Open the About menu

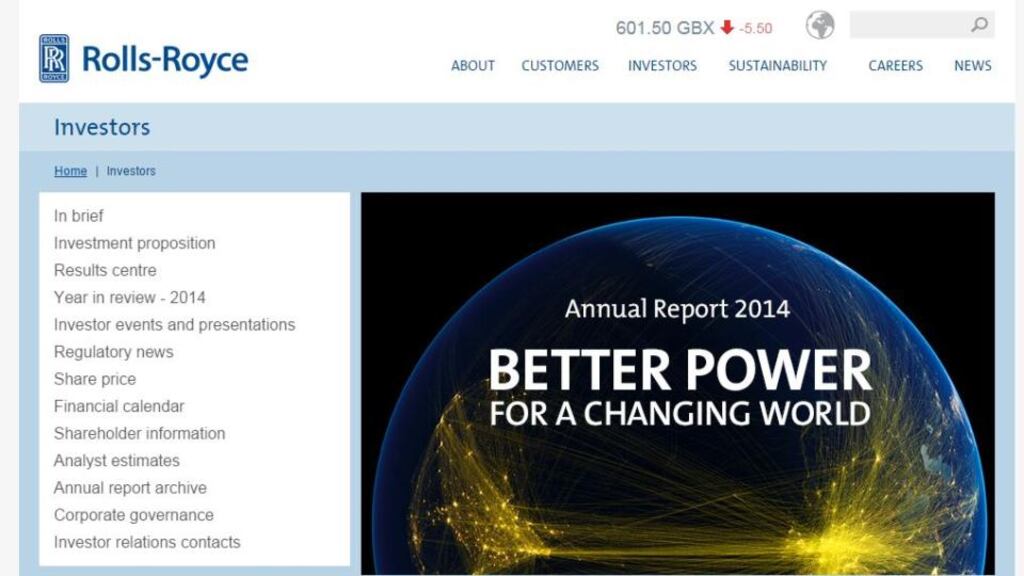pos(473,66)
